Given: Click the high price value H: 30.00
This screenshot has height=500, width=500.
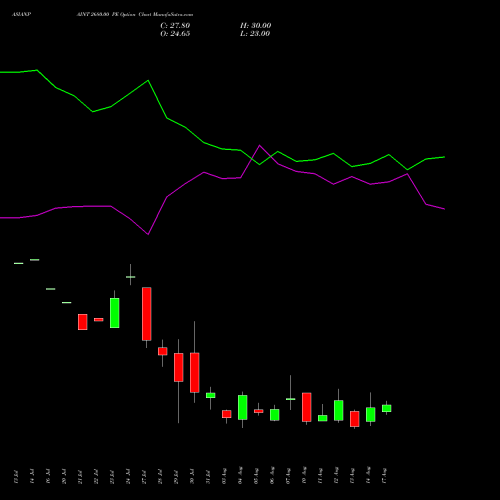Looking at the screenshot, I should (255, 26).
